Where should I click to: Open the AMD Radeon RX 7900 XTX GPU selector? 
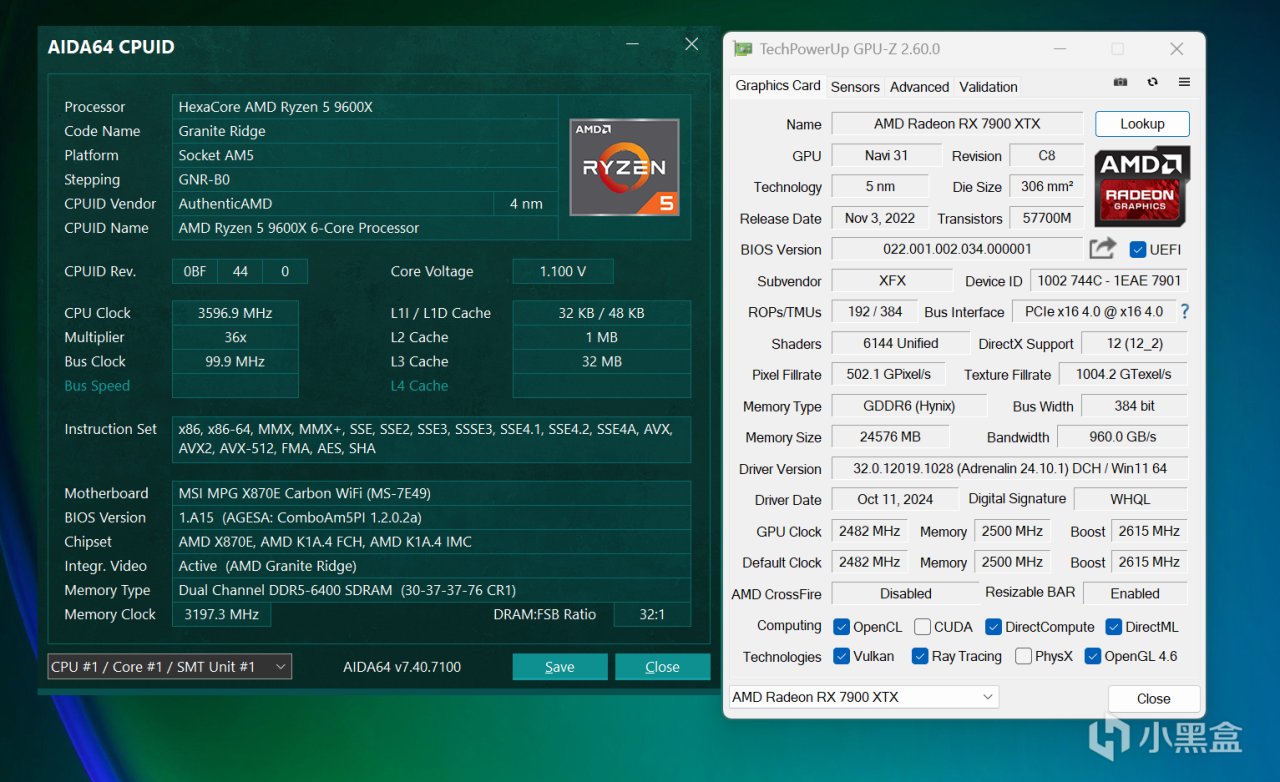(x=864, y=697)
